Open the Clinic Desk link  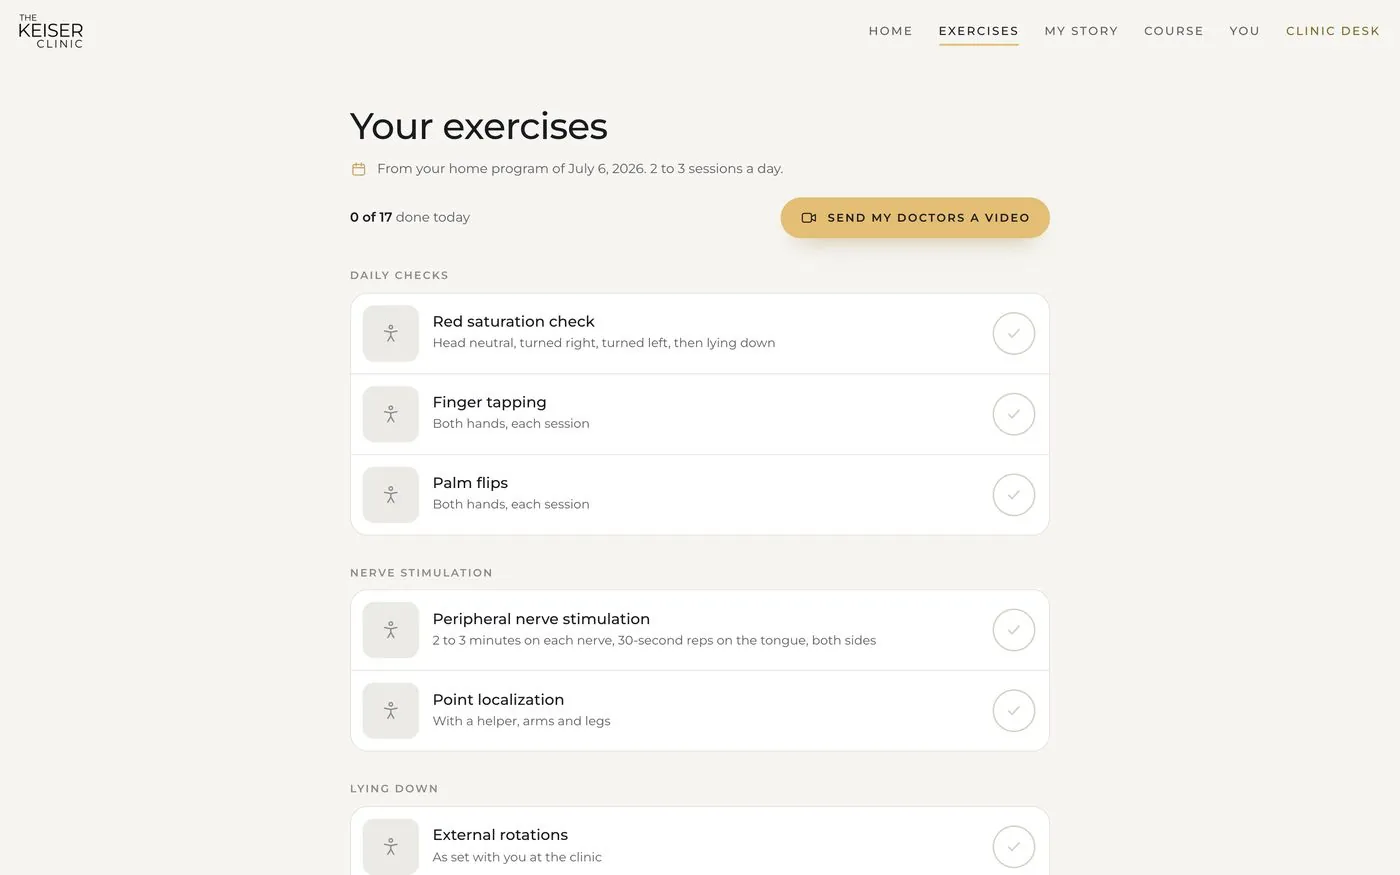click(1333, 31)
